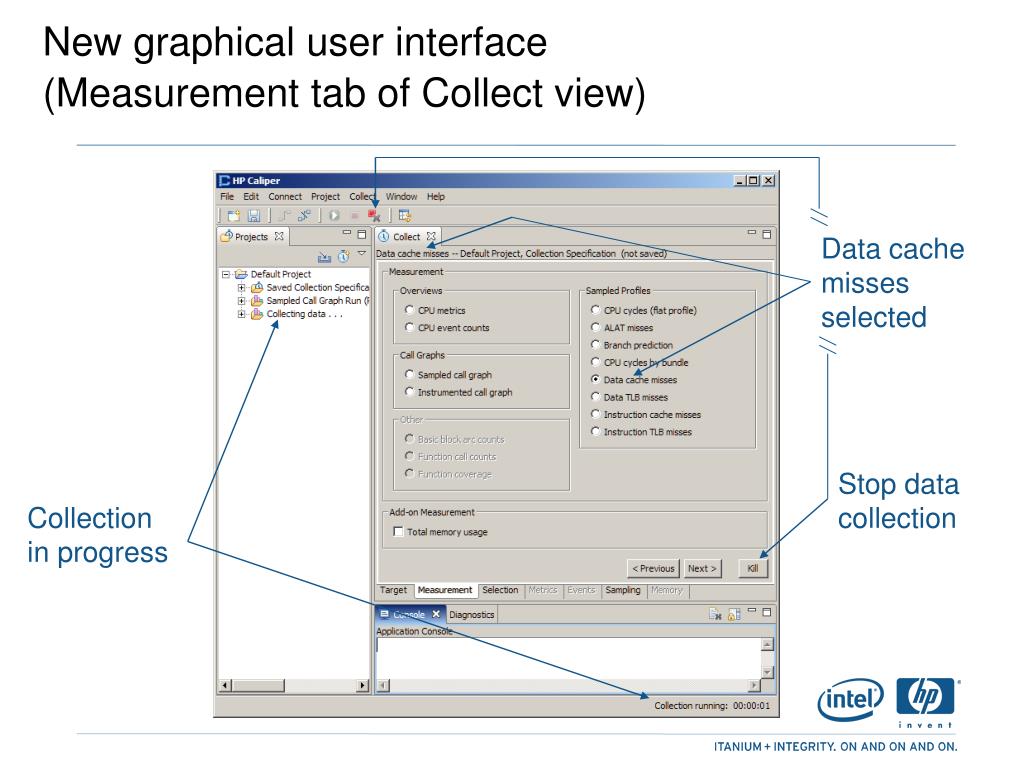
Task: Select the CPU event counts option
Action: [409, 327]
